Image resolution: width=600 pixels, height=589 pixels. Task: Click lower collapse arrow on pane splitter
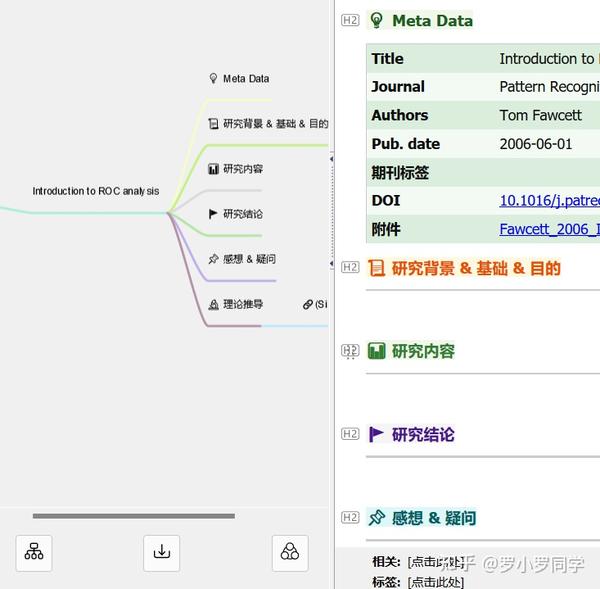coord(331,263)
